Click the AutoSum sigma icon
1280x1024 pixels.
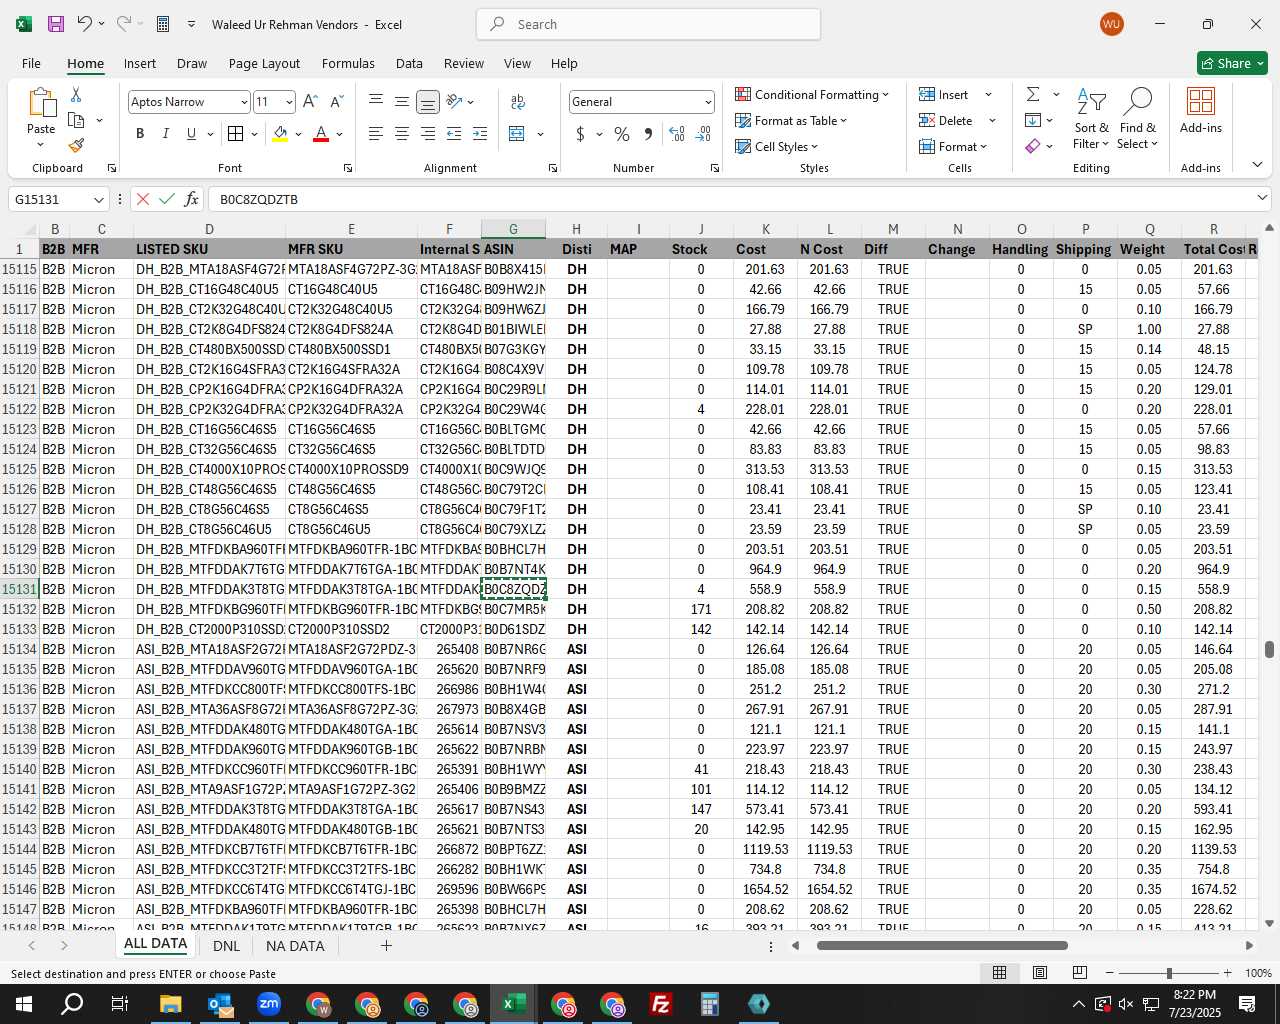point(1033,94)
